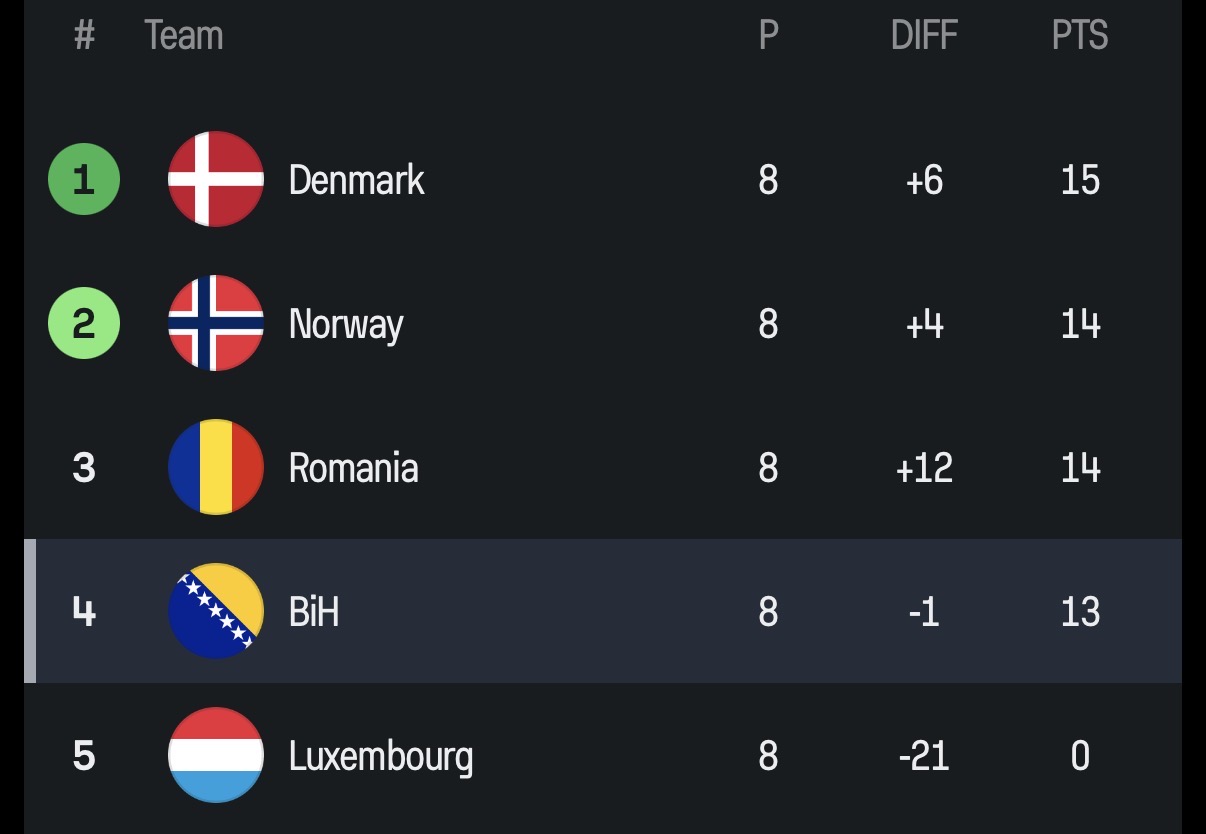Click the light green rank 2 badge
This screenshot has height=834, width=1206.
coord(84,324)
